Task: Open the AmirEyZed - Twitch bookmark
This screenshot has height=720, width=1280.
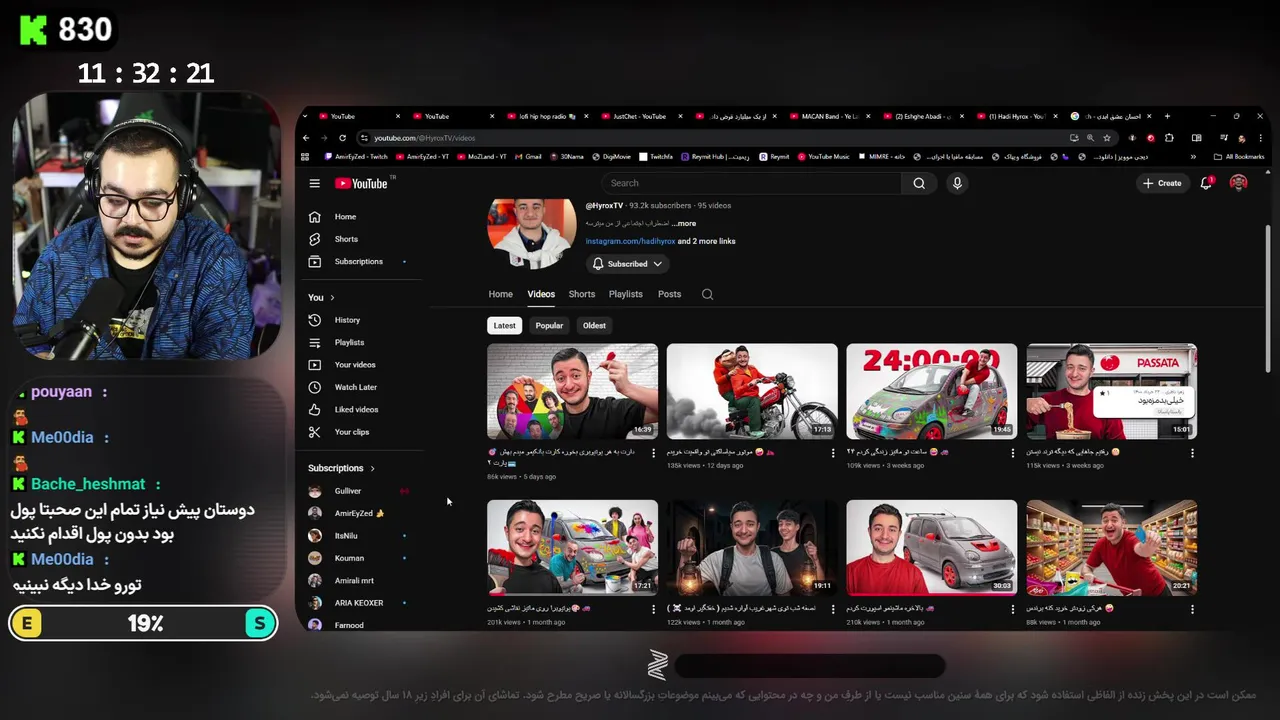Action: [356, 157]
